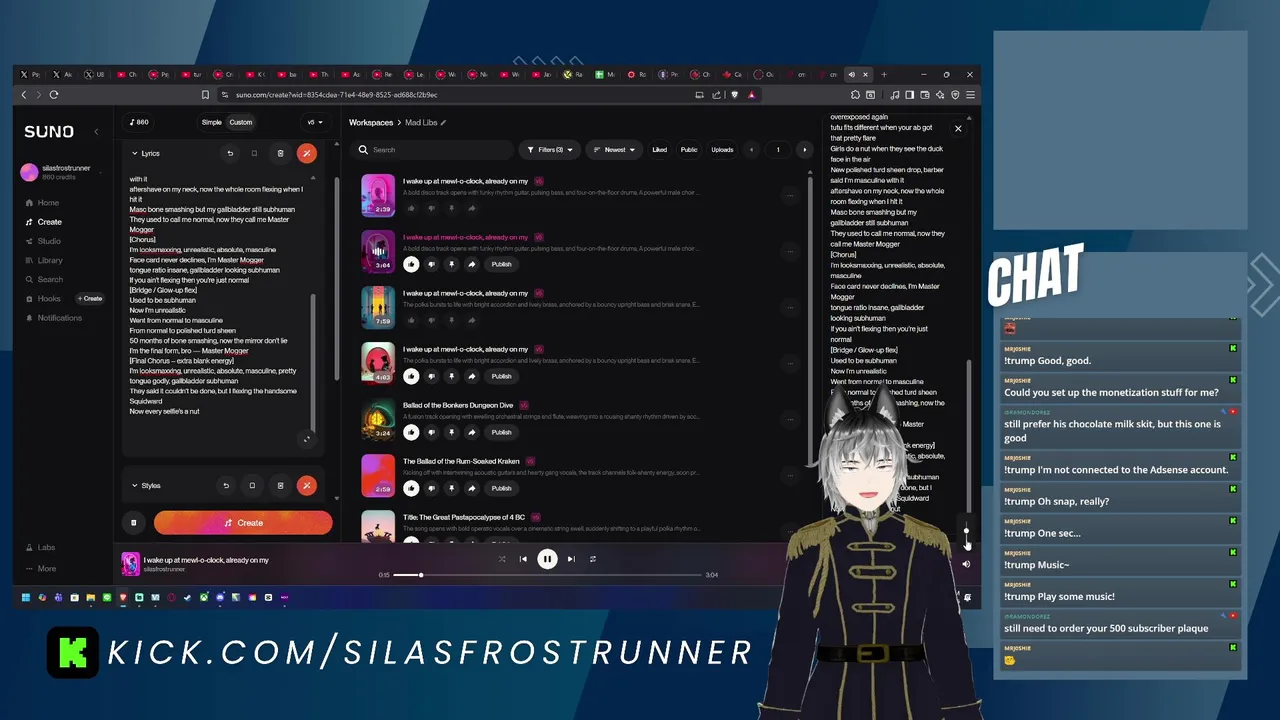Click the orange magic wand in Lyrics
The width and height of the screenshot is (1280, 720).
307,153
